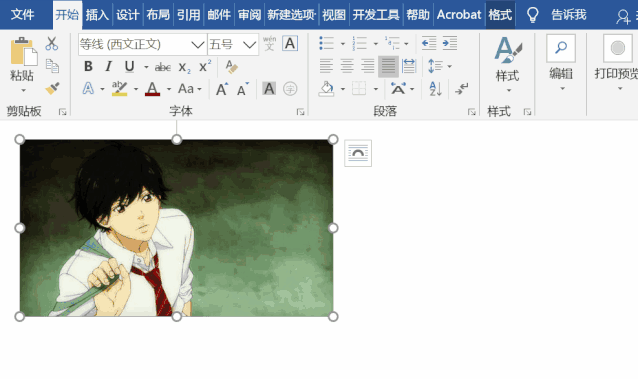638x379 pixels.
Task: Switch to the 插入 ribbon tab
Action: point(97,15)
